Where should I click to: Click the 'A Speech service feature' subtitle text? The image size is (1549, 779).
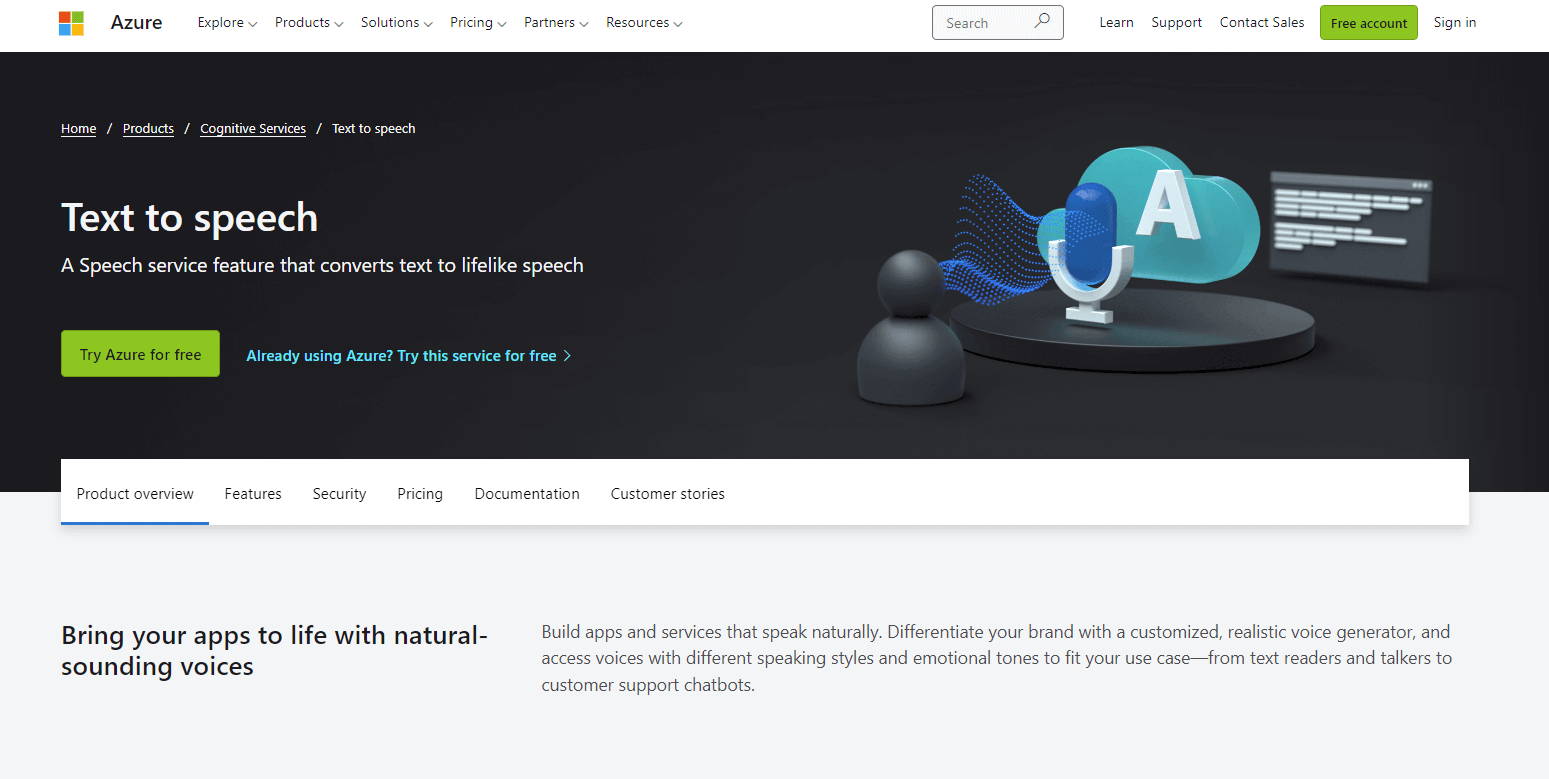322,265
